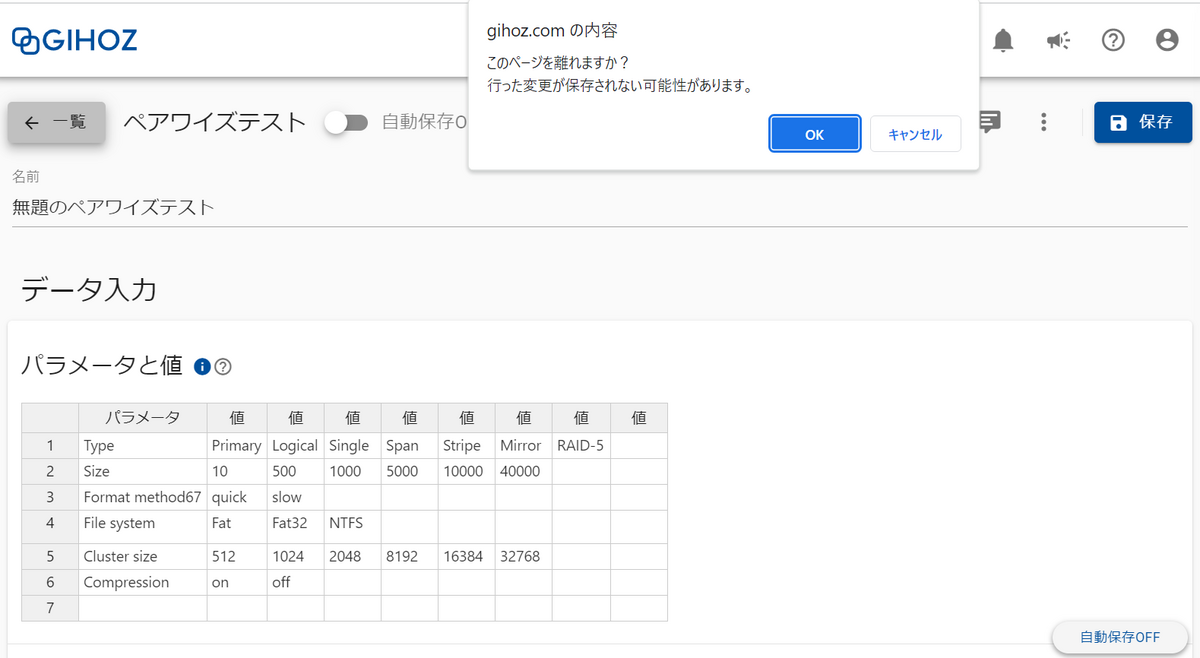
Task: Select the Compression row's on value
Action: click(236, 581)
